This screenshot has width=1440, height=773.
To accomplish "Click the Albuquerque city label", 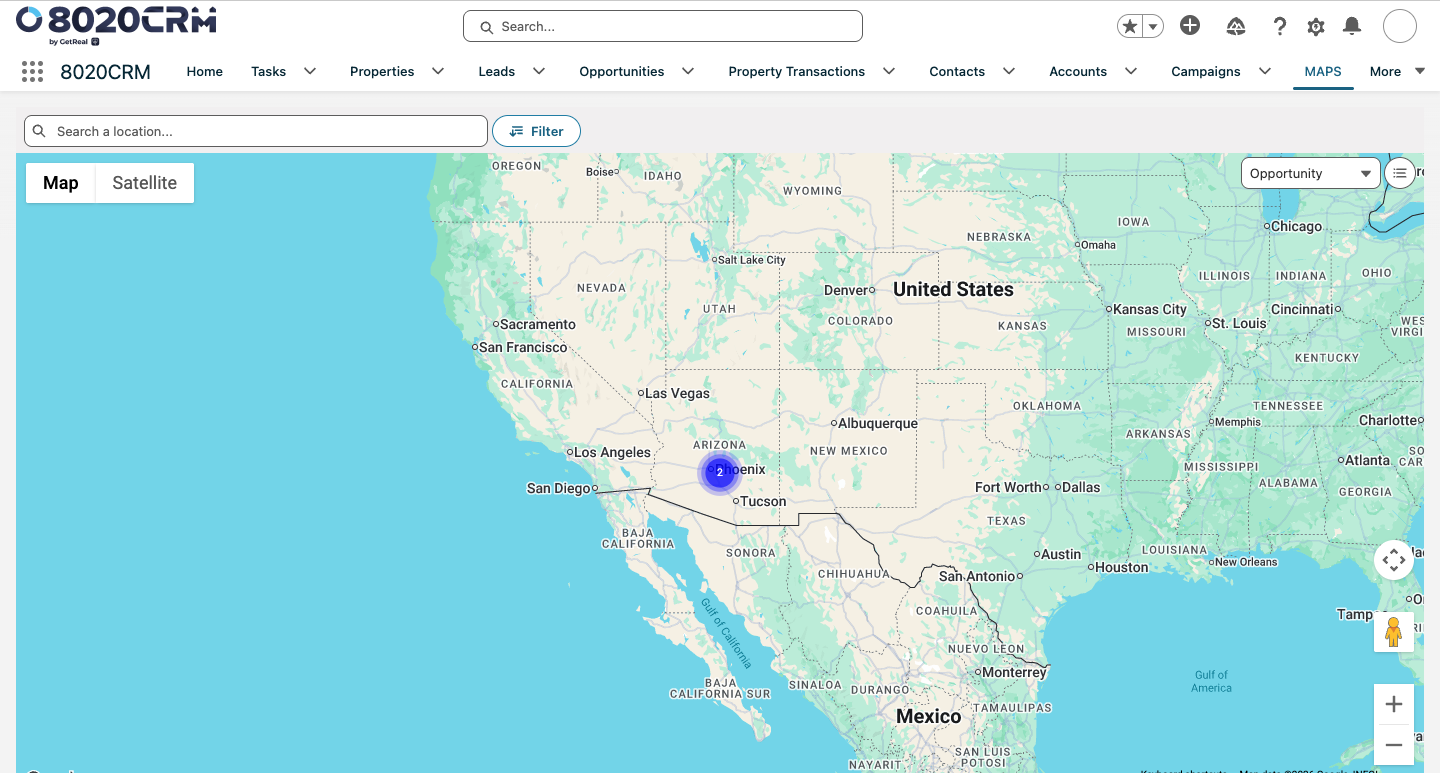I will (877, 423).
